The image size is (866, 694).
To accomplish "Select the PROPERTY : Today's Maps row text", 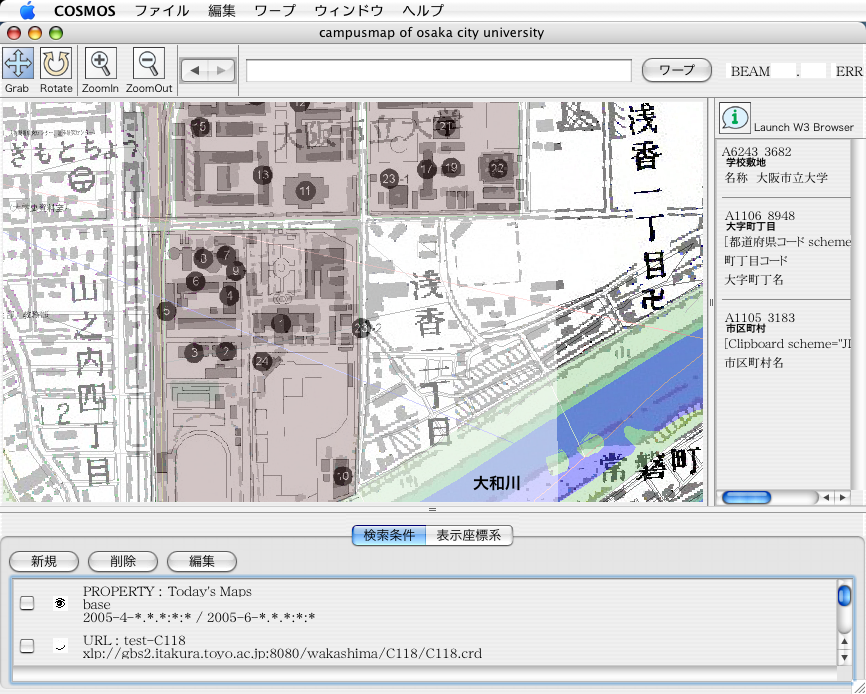I will click(x=167, y=592).
